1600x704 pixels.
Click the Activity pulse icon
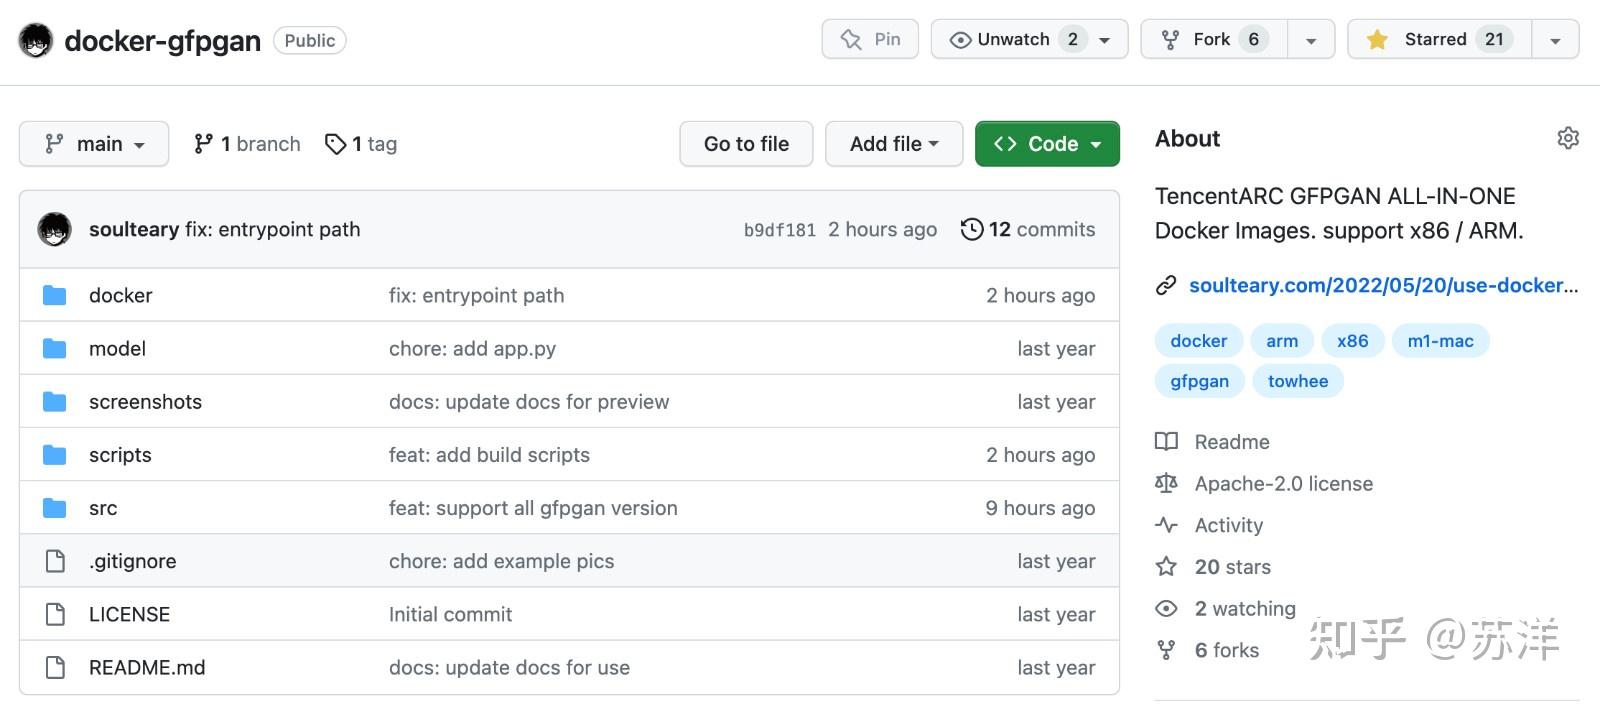coord(1166,525)
